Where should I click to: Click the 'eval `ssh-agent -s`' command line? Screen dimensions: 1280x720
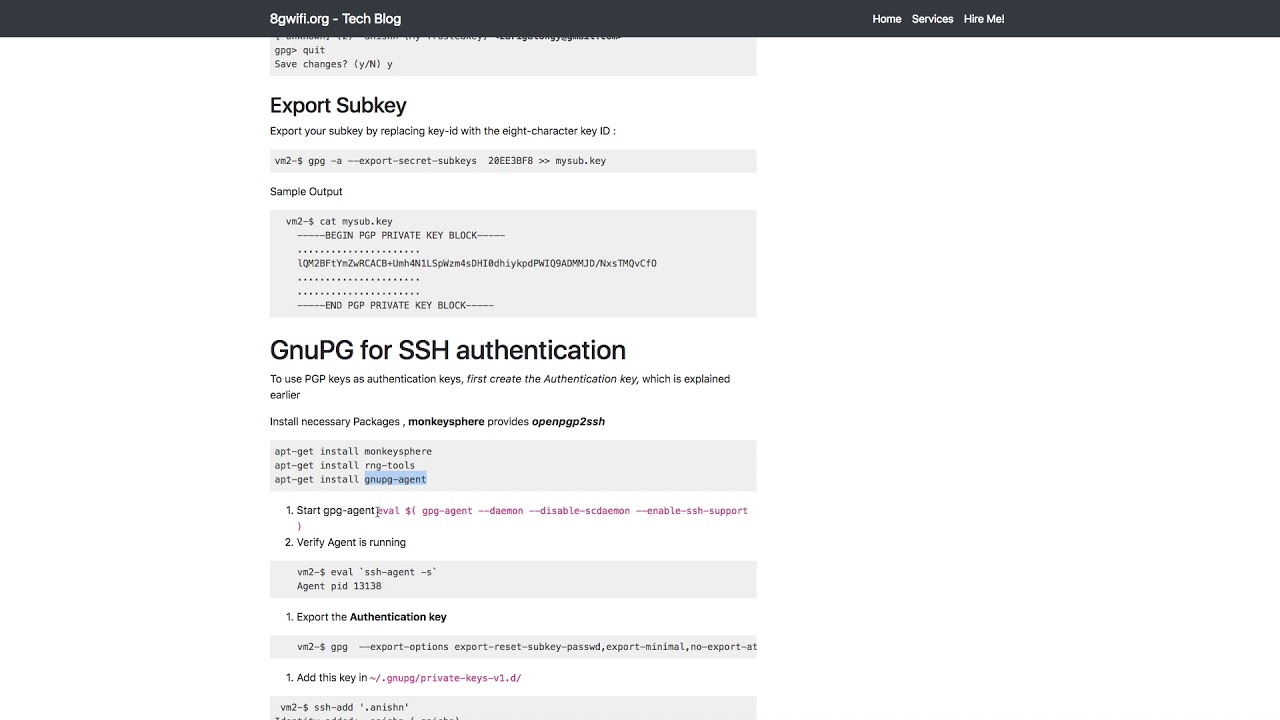click(367, 572)
